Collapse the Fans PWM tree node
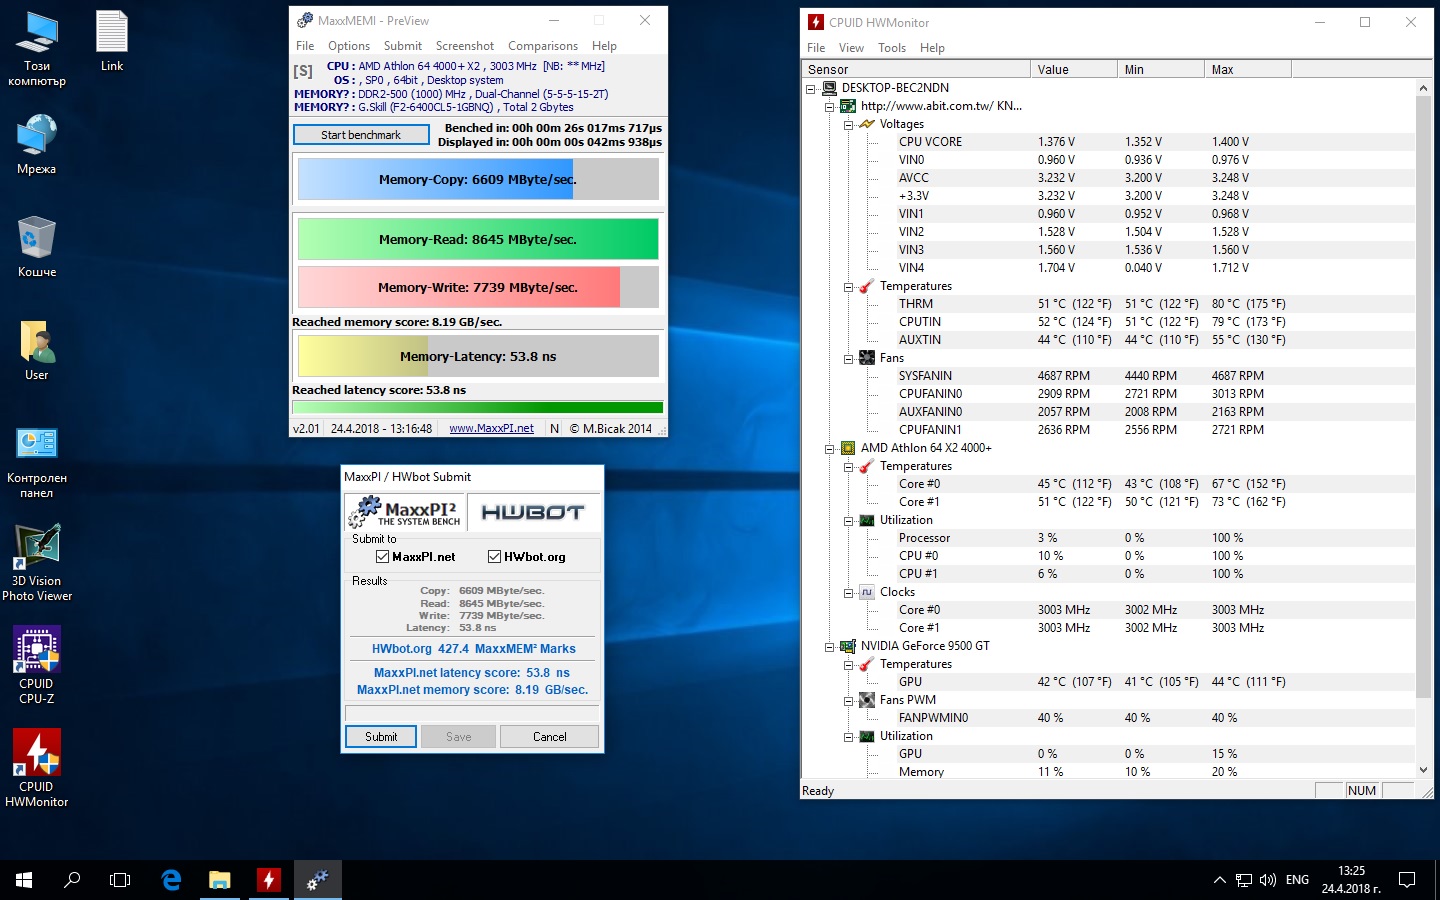 (848, 700)
